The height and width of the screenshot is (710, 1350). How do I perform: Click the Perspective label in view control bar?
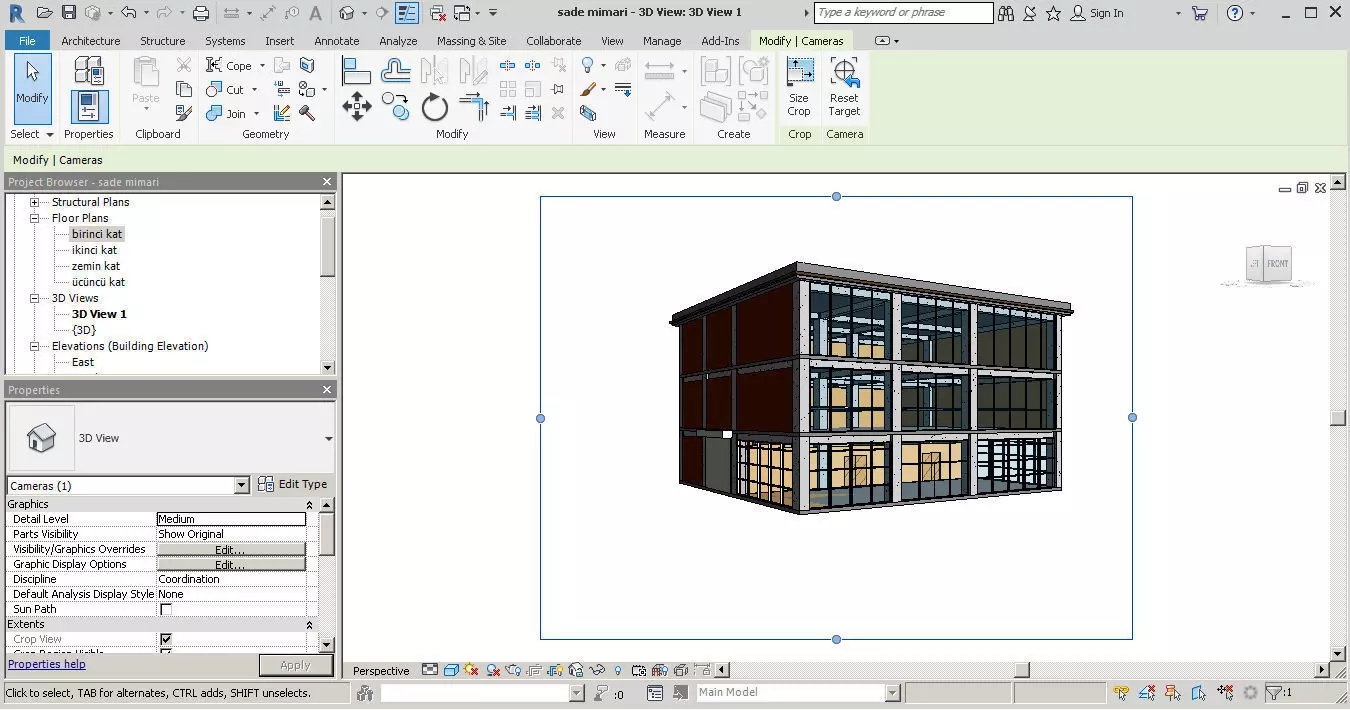pyautogui.click(x=381, y=671)
